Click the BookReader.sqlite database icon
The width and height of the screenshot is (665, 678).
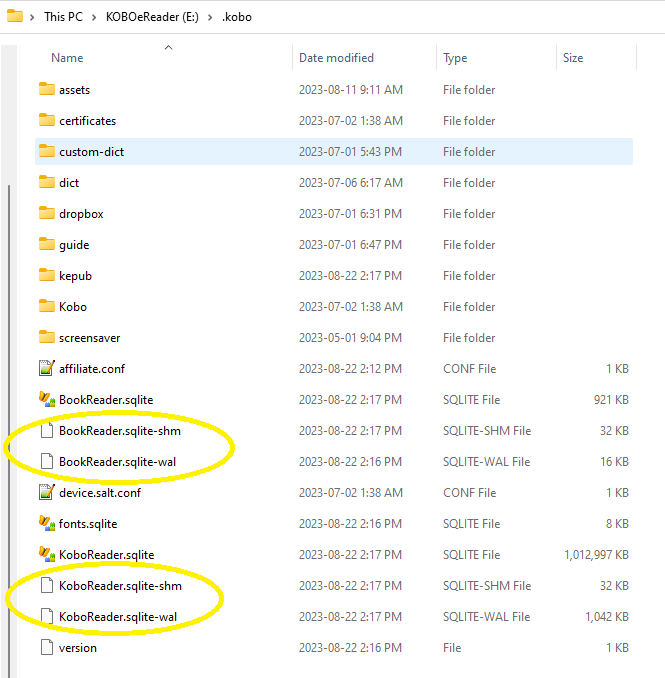(47, 399)
